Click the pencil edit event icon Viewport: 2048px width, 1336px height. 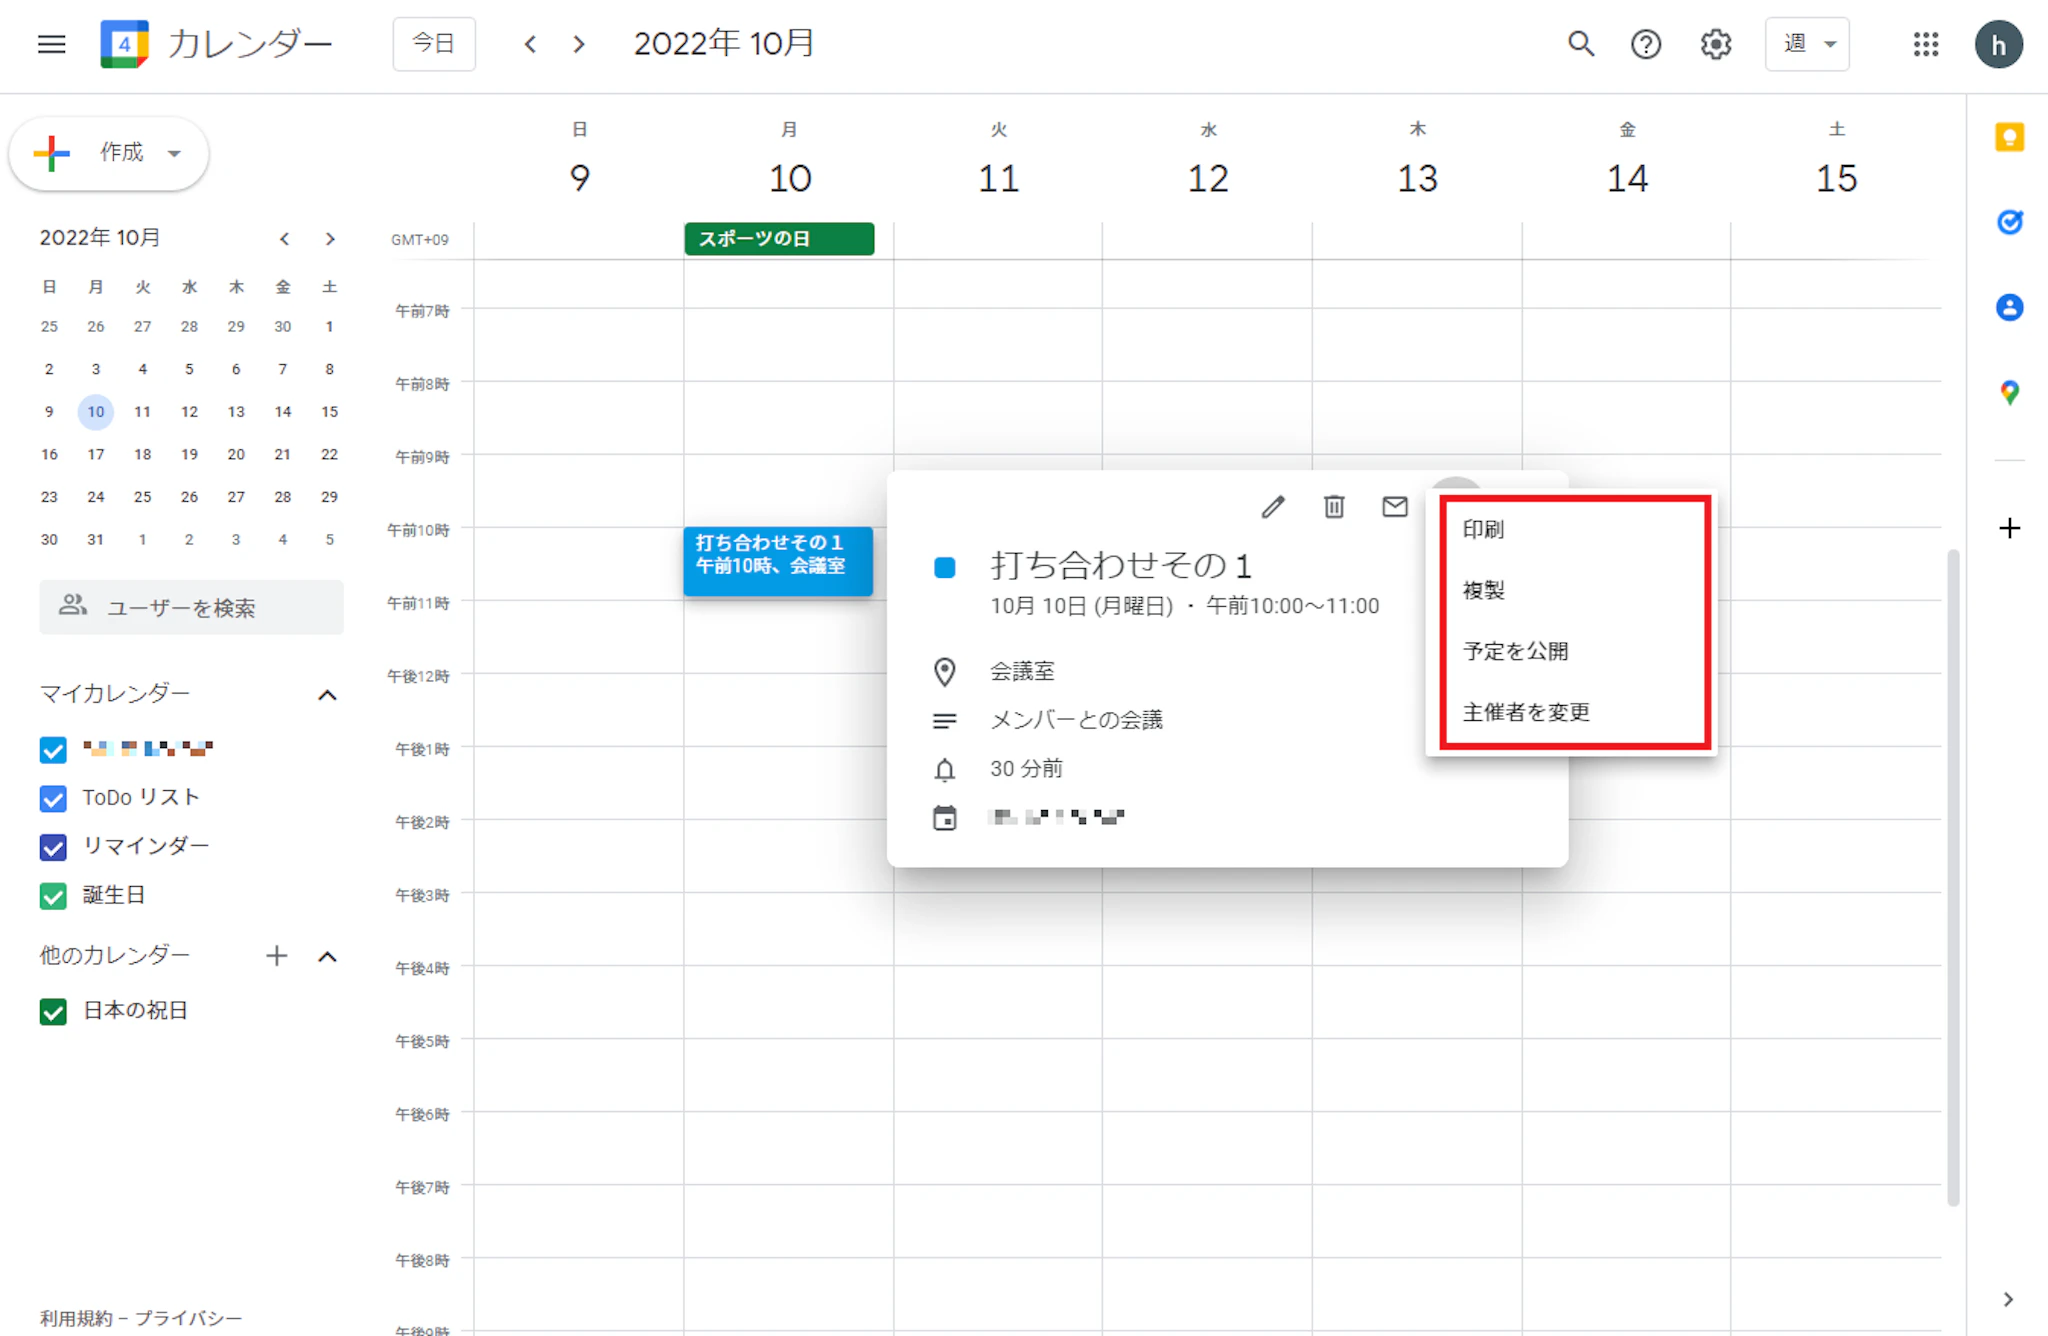[x=1272, y=507]
